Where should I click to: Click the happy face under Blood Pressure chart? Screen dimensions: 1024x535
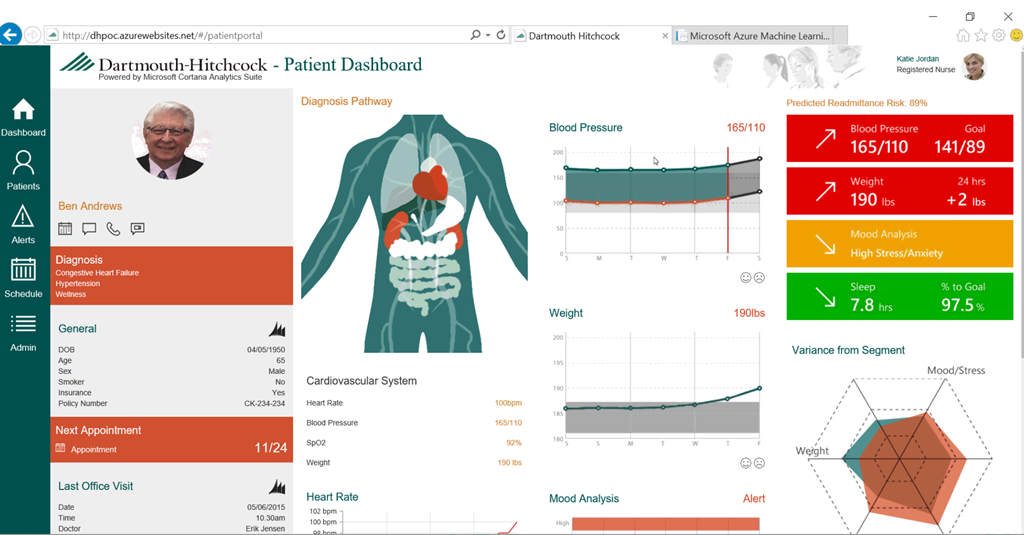(745, 278)
